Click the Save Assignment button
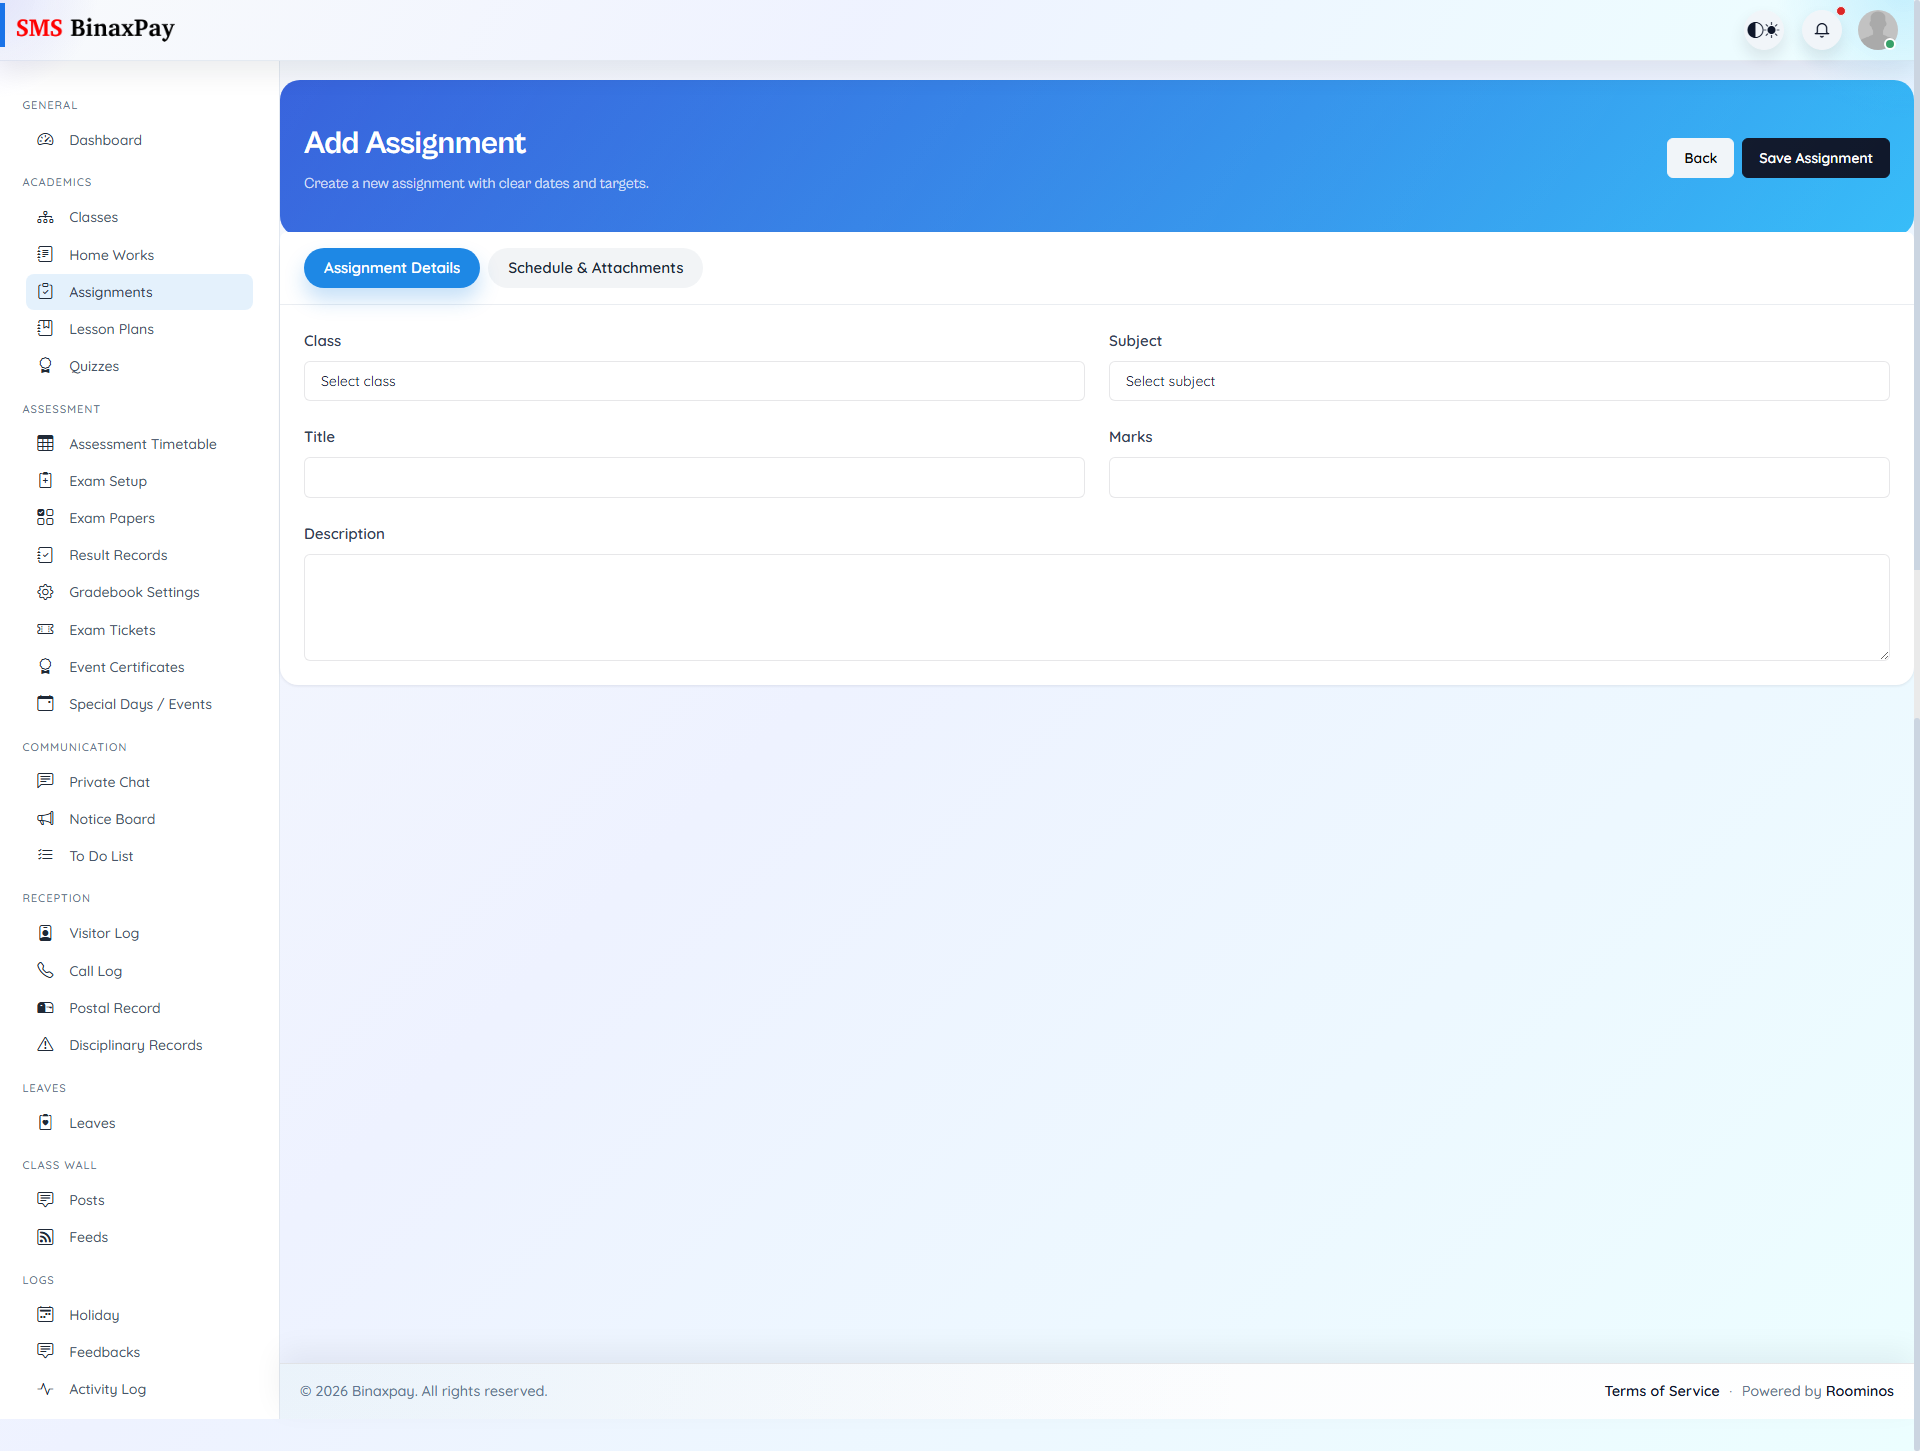1920x1451 pixels. (x=1815, y=157)
